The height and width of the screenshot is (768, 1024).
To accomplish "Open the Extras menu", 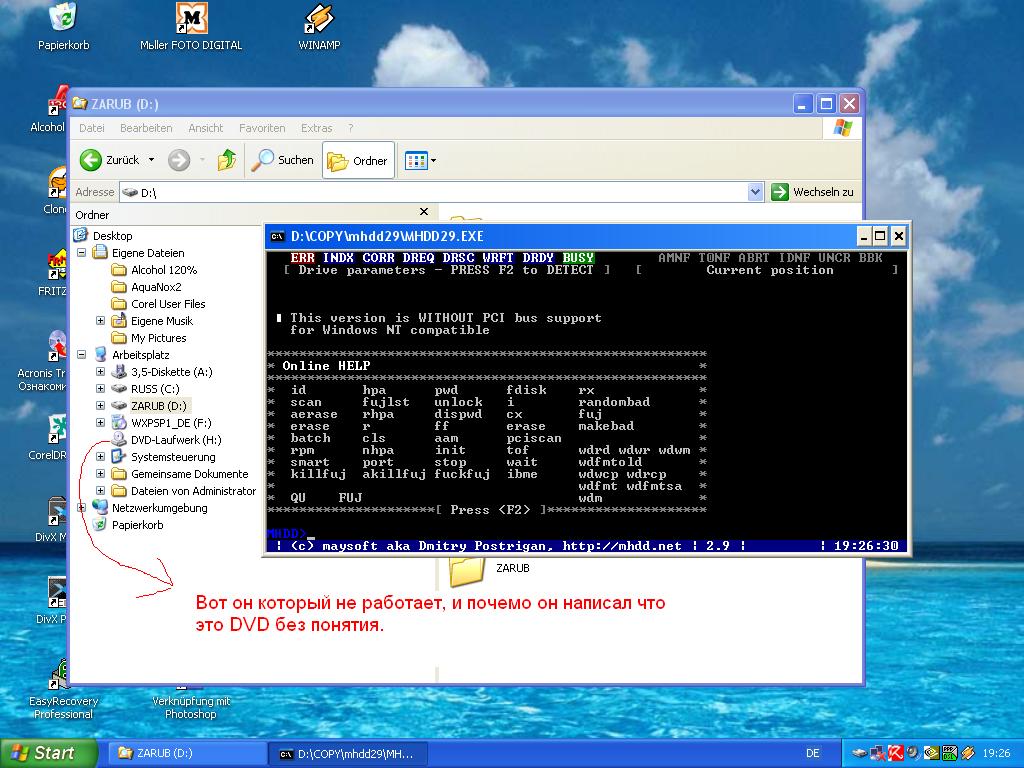I will pos(317,128).
